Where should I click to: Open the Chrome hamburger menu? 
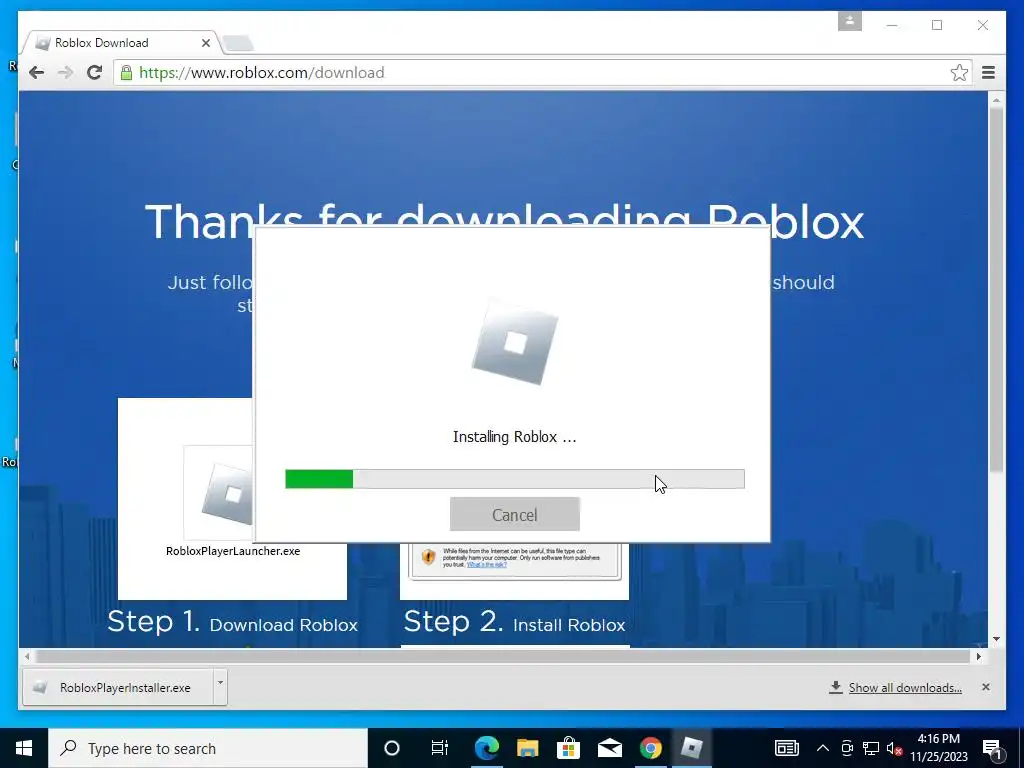pyautogui.click(x=988, y=72)
